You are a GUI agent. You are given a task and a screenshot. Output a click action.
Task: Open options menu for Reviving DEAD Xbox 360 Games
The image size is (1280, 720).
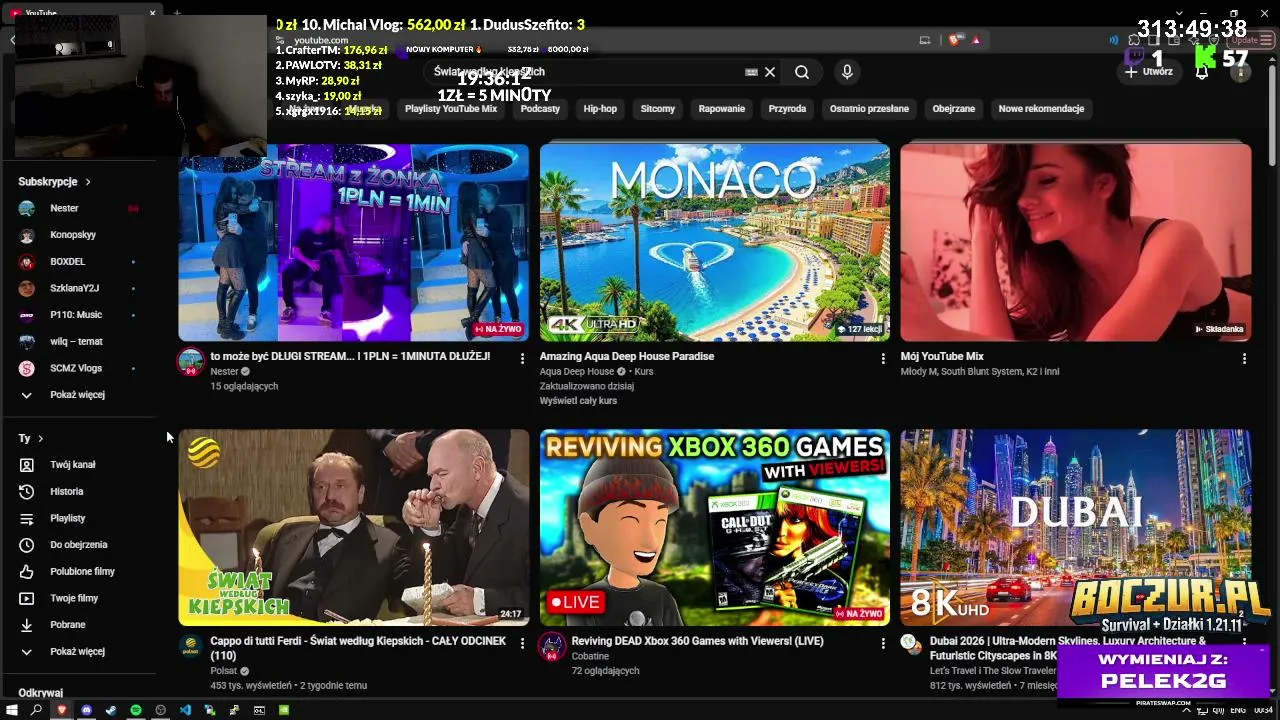(x=883, y=643)
